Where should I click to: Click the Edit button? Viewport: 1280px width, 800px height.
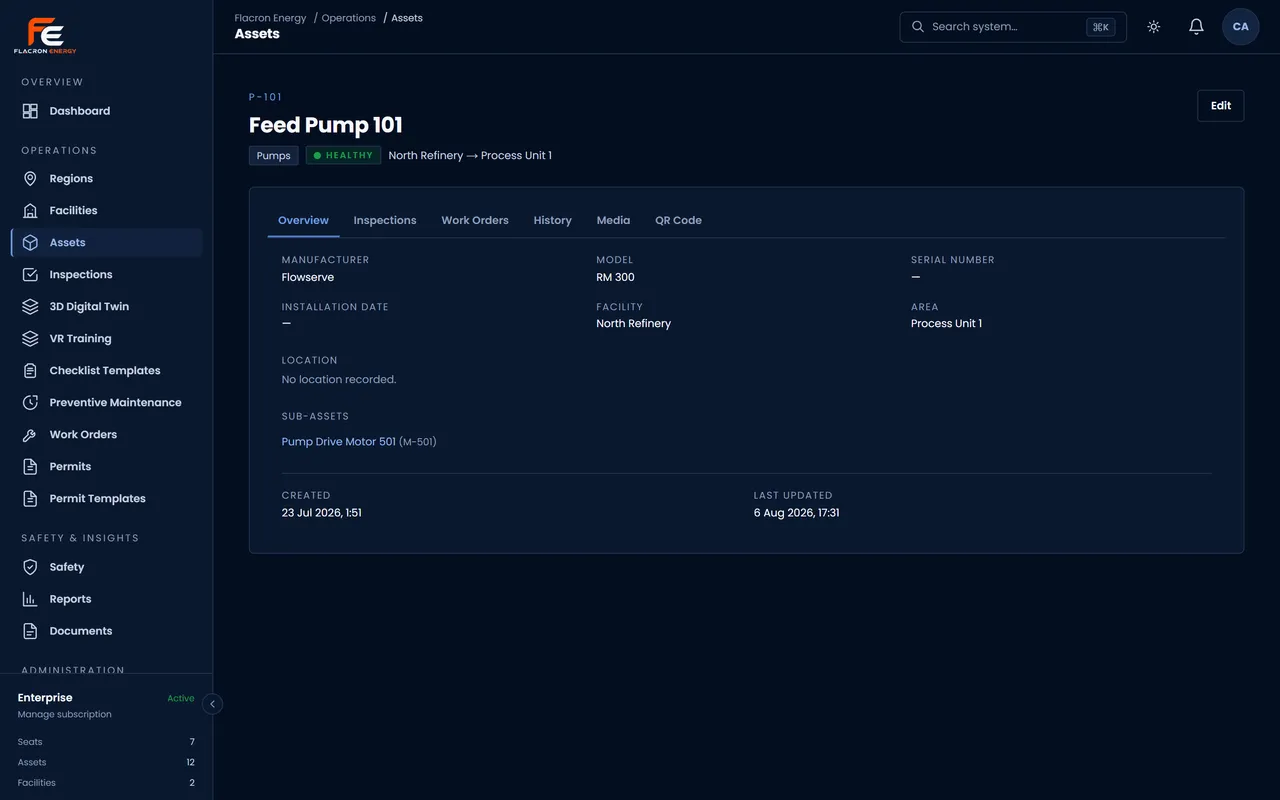tap(1221, 106)
